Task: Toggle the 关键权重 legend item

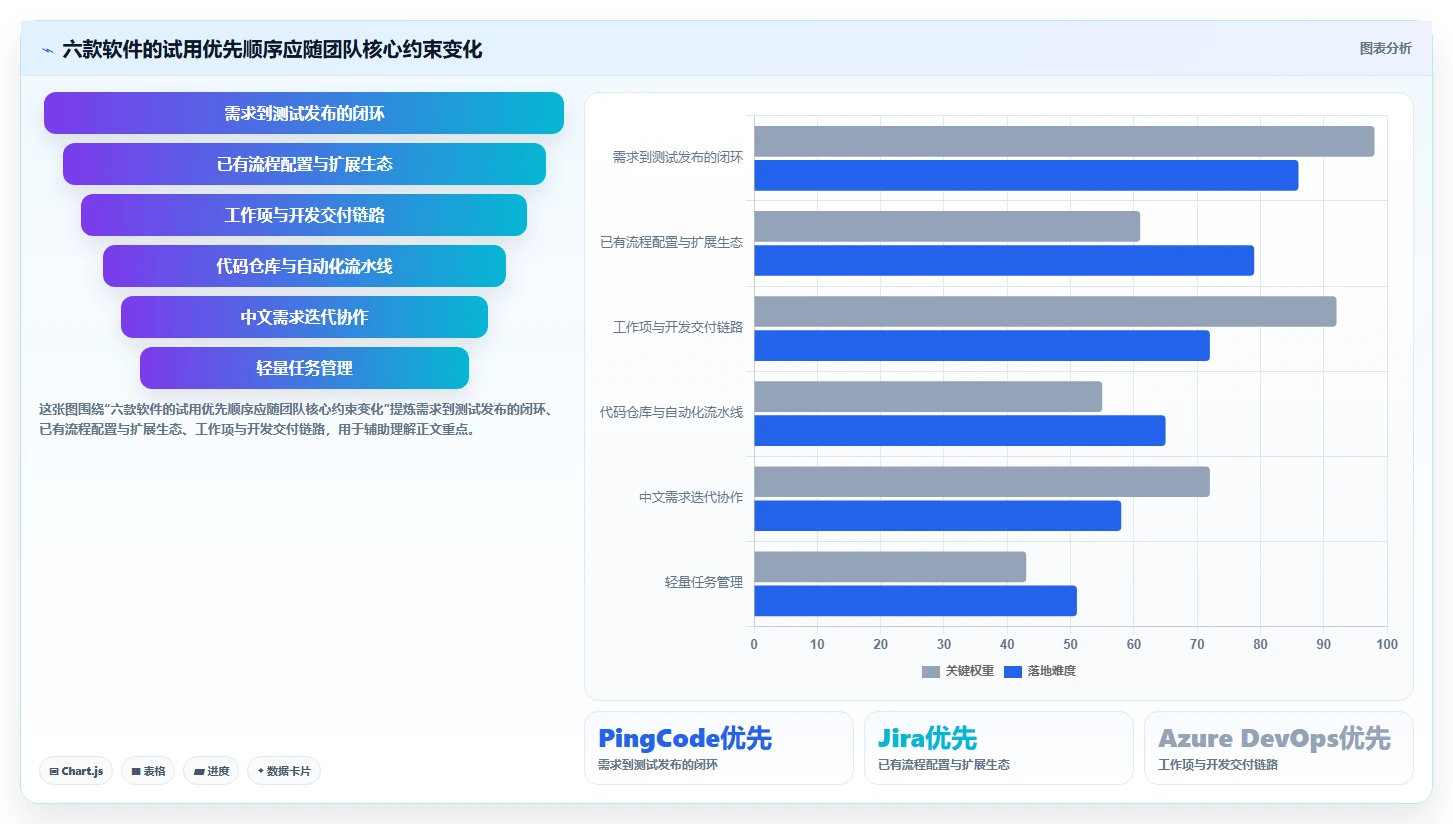Action: pyautogui.click(x=957, y=671)
